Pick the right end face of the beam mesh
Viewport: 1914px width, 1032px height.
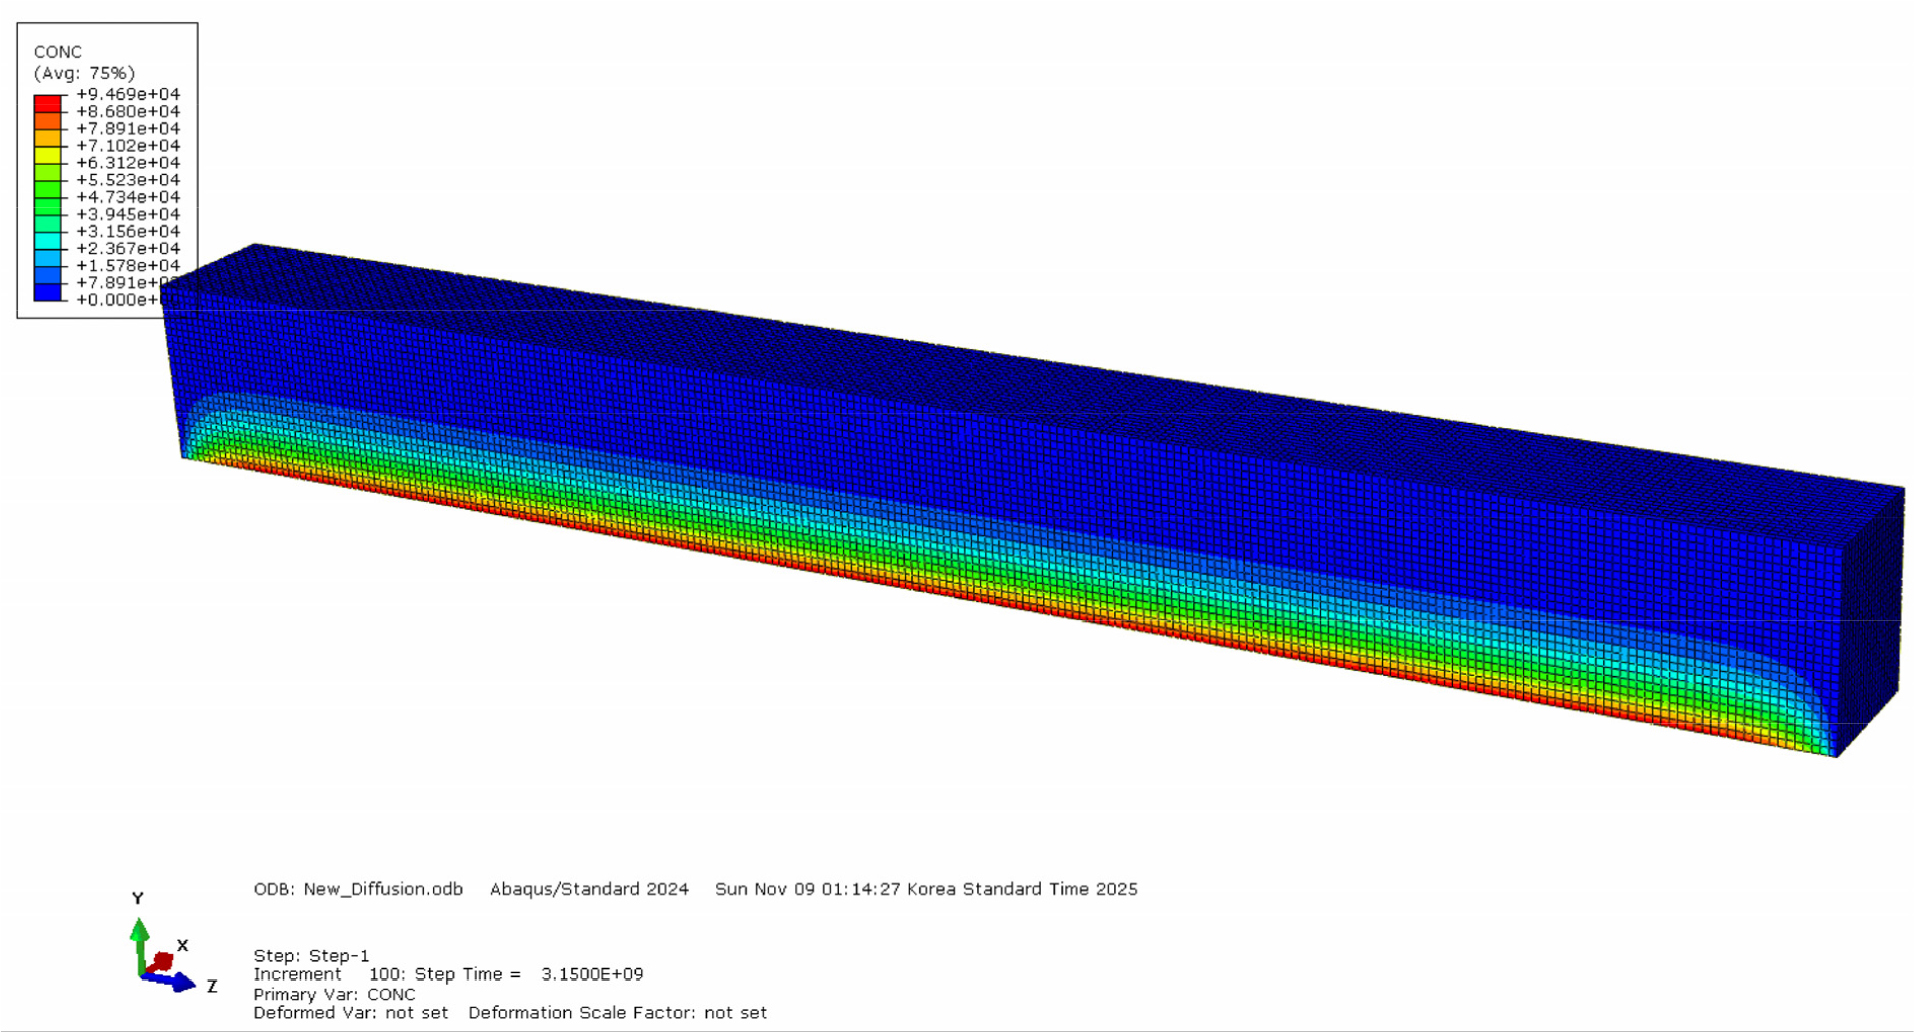[x=1872, y=620]
